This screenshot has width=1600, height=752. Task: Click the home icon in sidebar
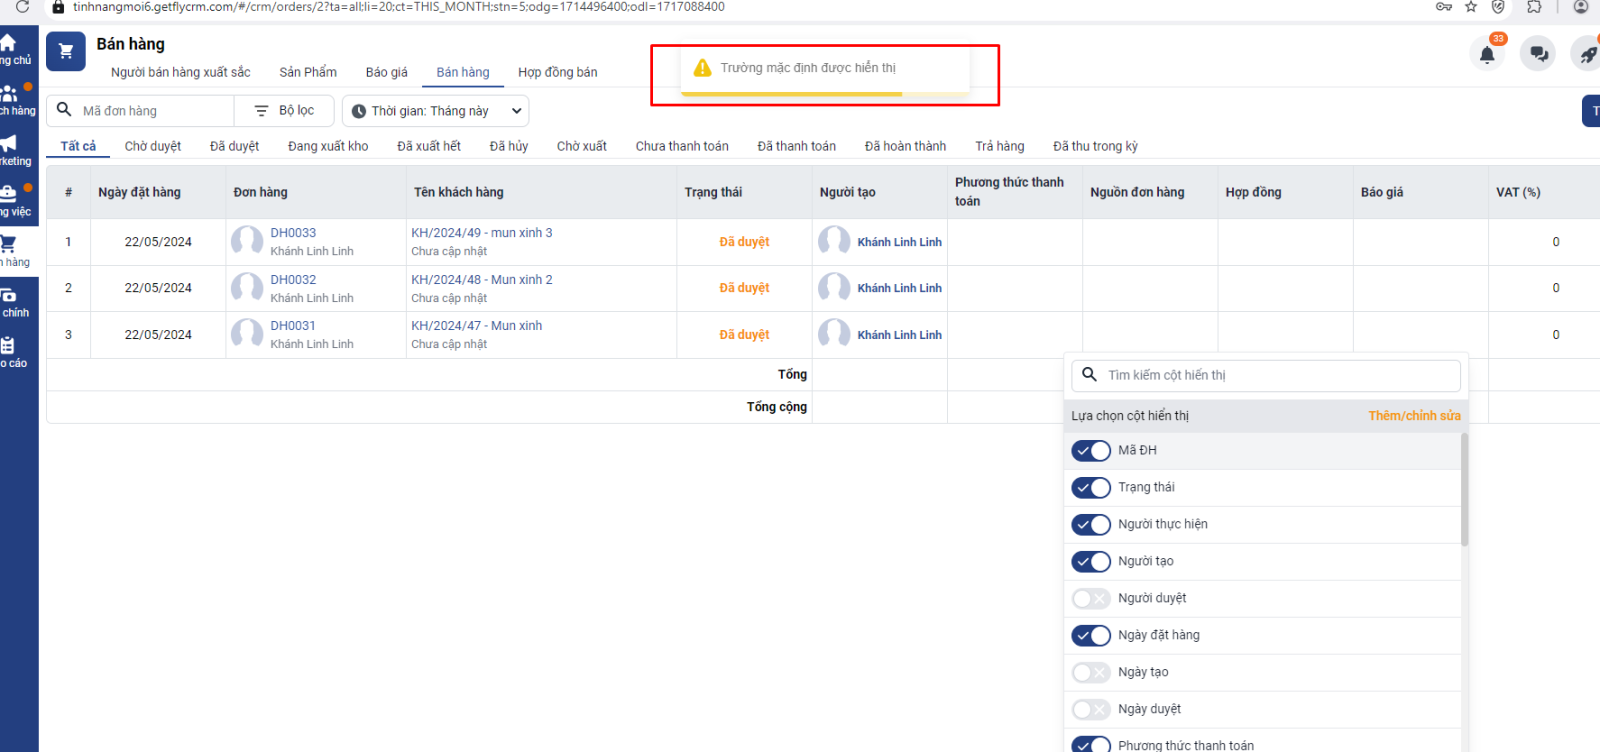click(8, 43)
